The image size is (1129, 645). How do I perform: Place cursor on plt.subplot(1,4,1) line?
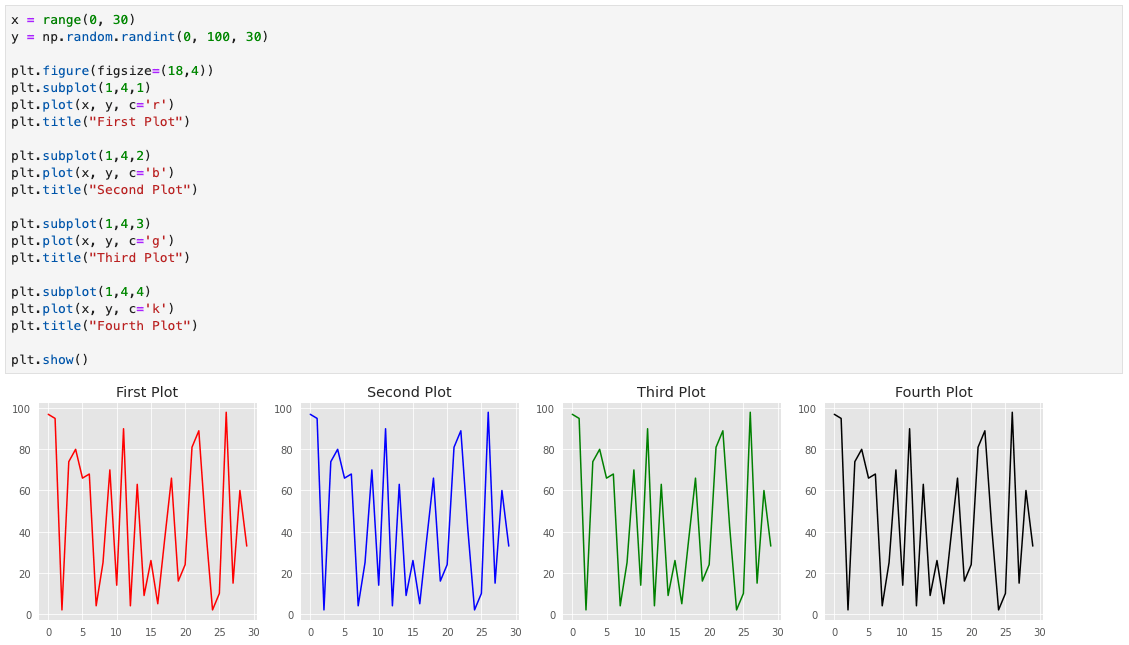click(81, 88)
